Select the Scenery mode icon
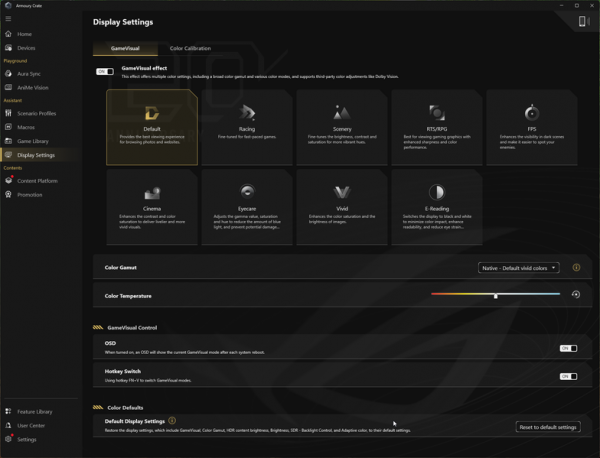Image resolution: width=600 pixels, height=458 pixels. pyautogui.click(x=342, y=112)
